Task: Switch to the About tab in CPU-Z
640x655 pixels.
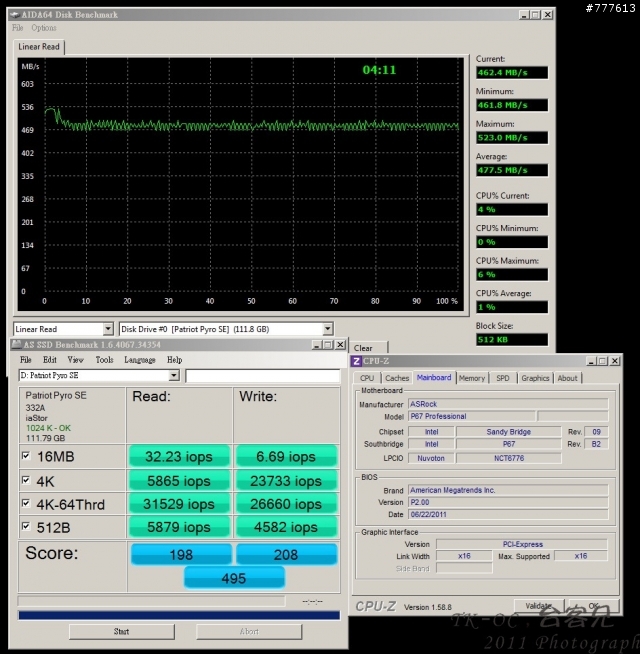Action: pos(567,378)
